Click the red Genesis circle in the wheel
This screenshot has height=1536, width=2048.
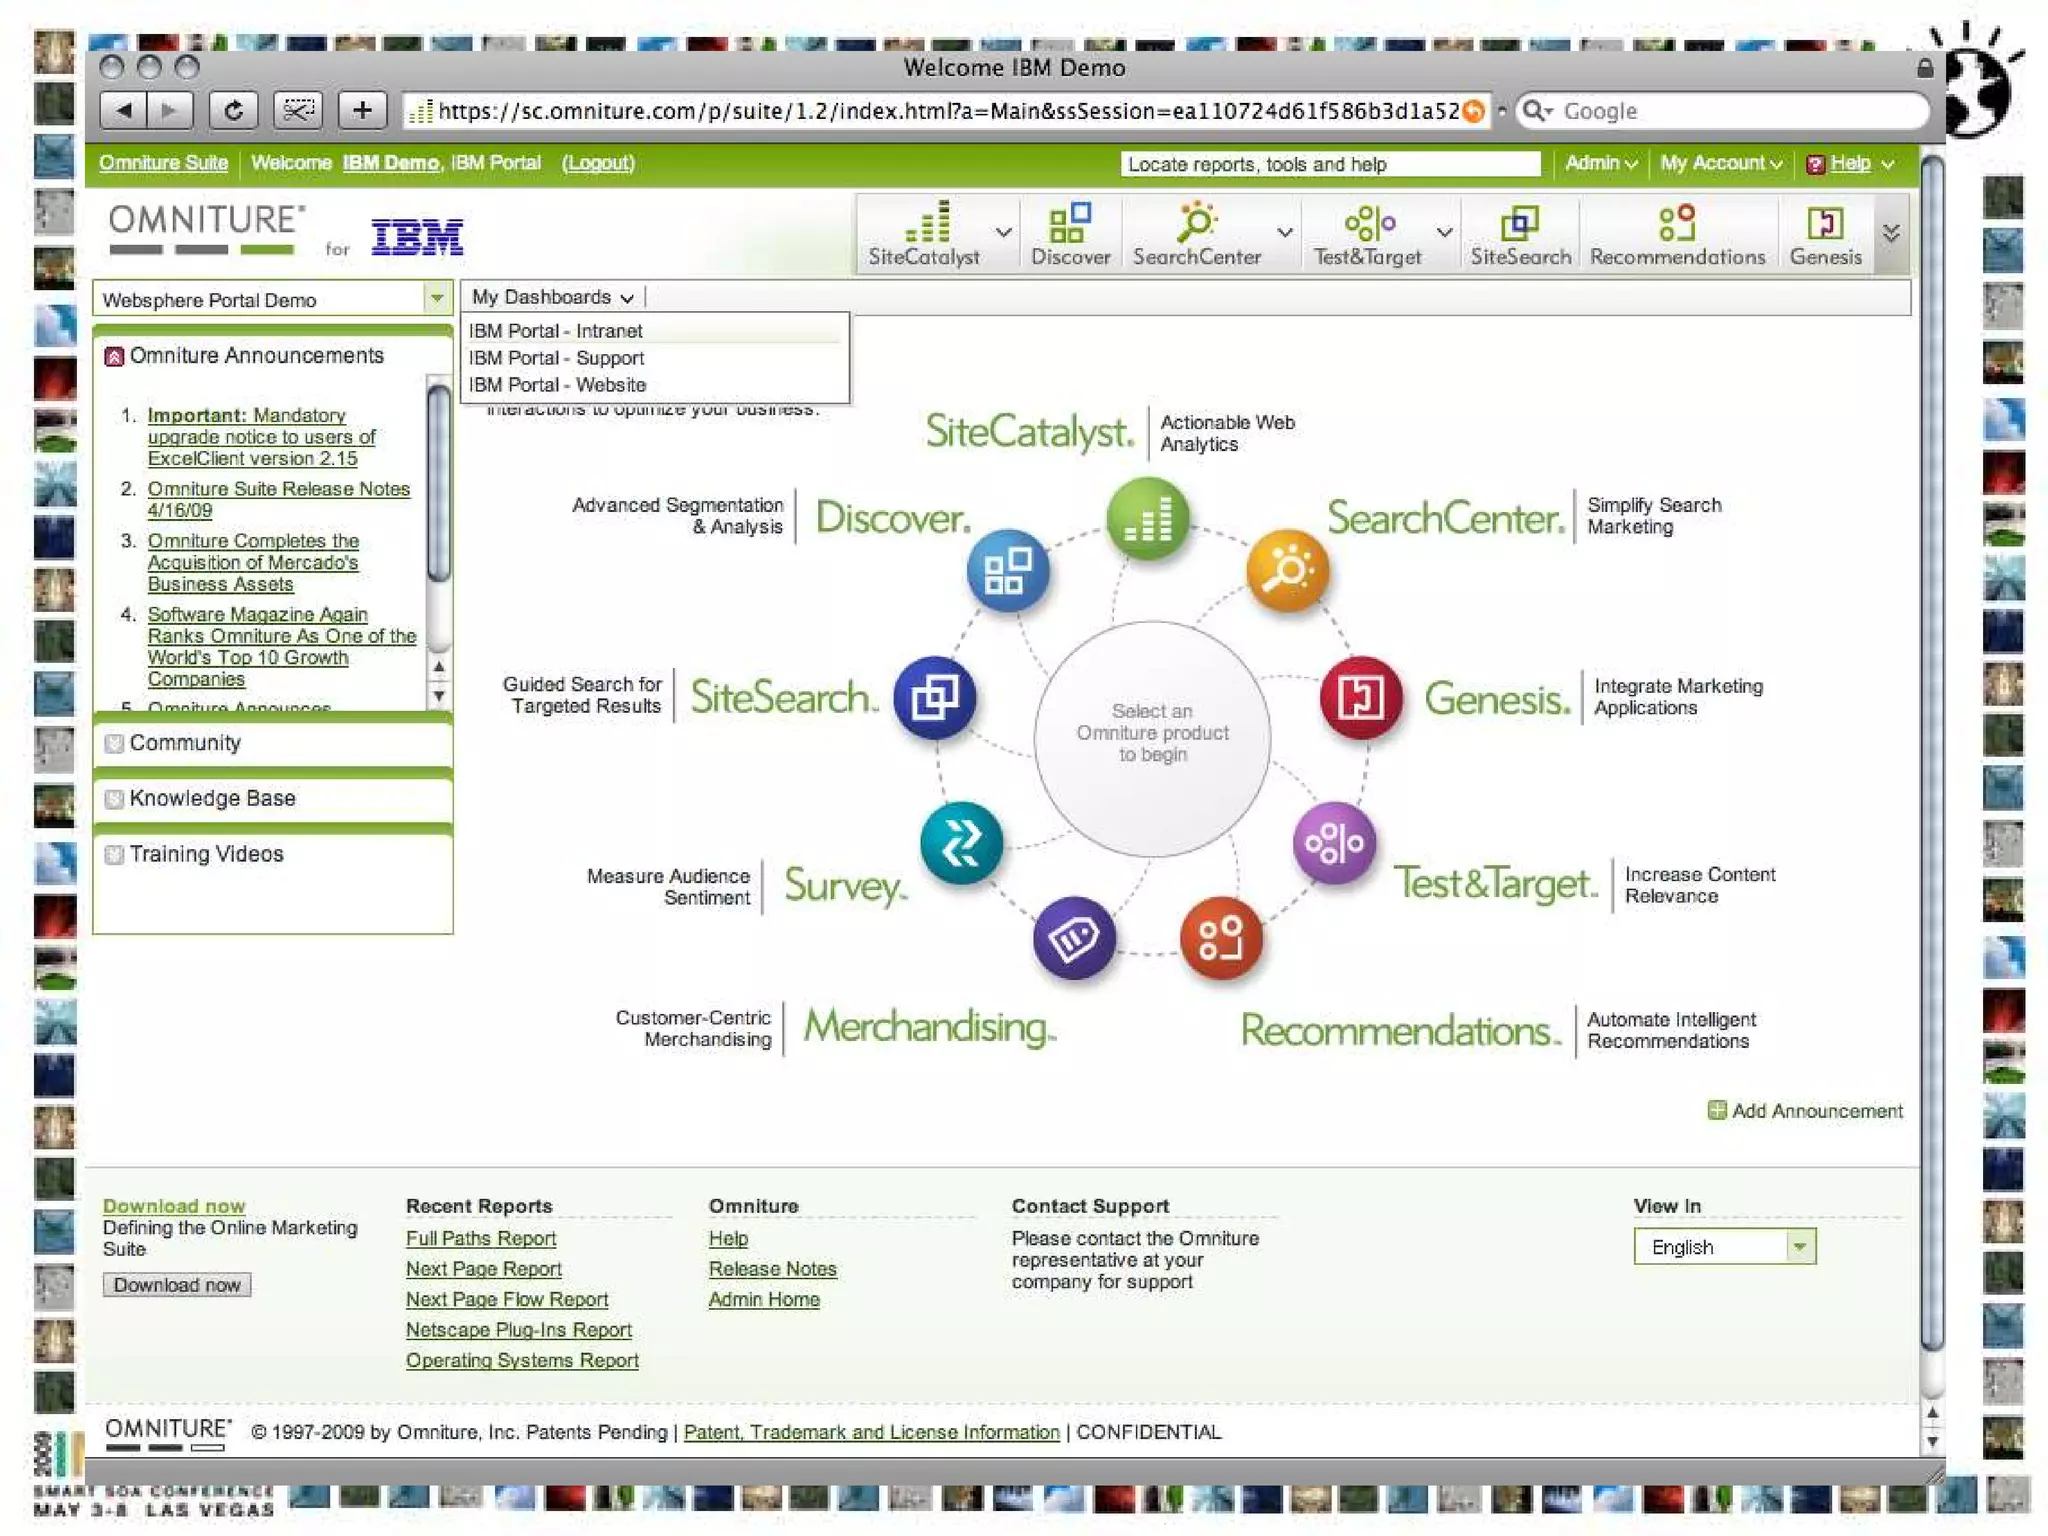pos(1360,697)
